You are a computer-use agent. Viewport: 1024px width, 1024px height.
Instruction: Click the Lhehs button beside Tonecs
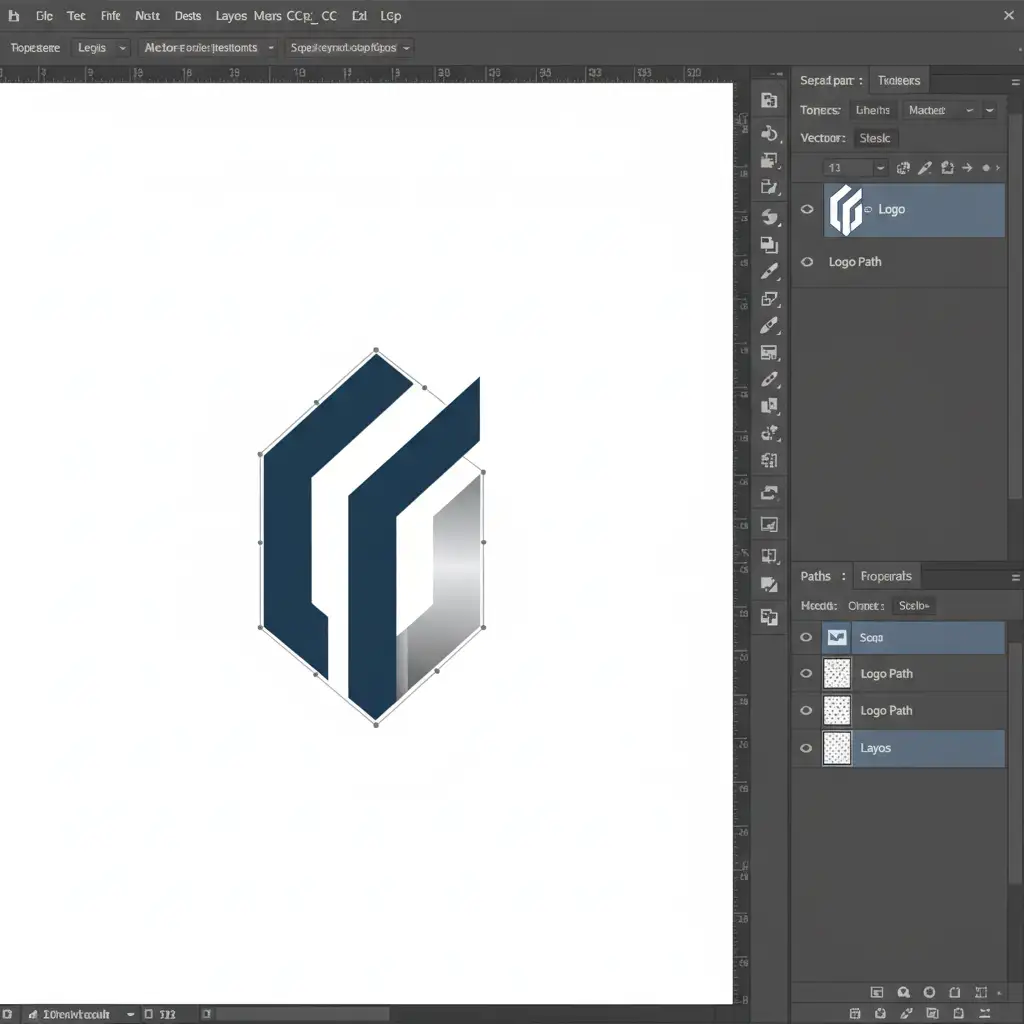click(x=873, y=110)
